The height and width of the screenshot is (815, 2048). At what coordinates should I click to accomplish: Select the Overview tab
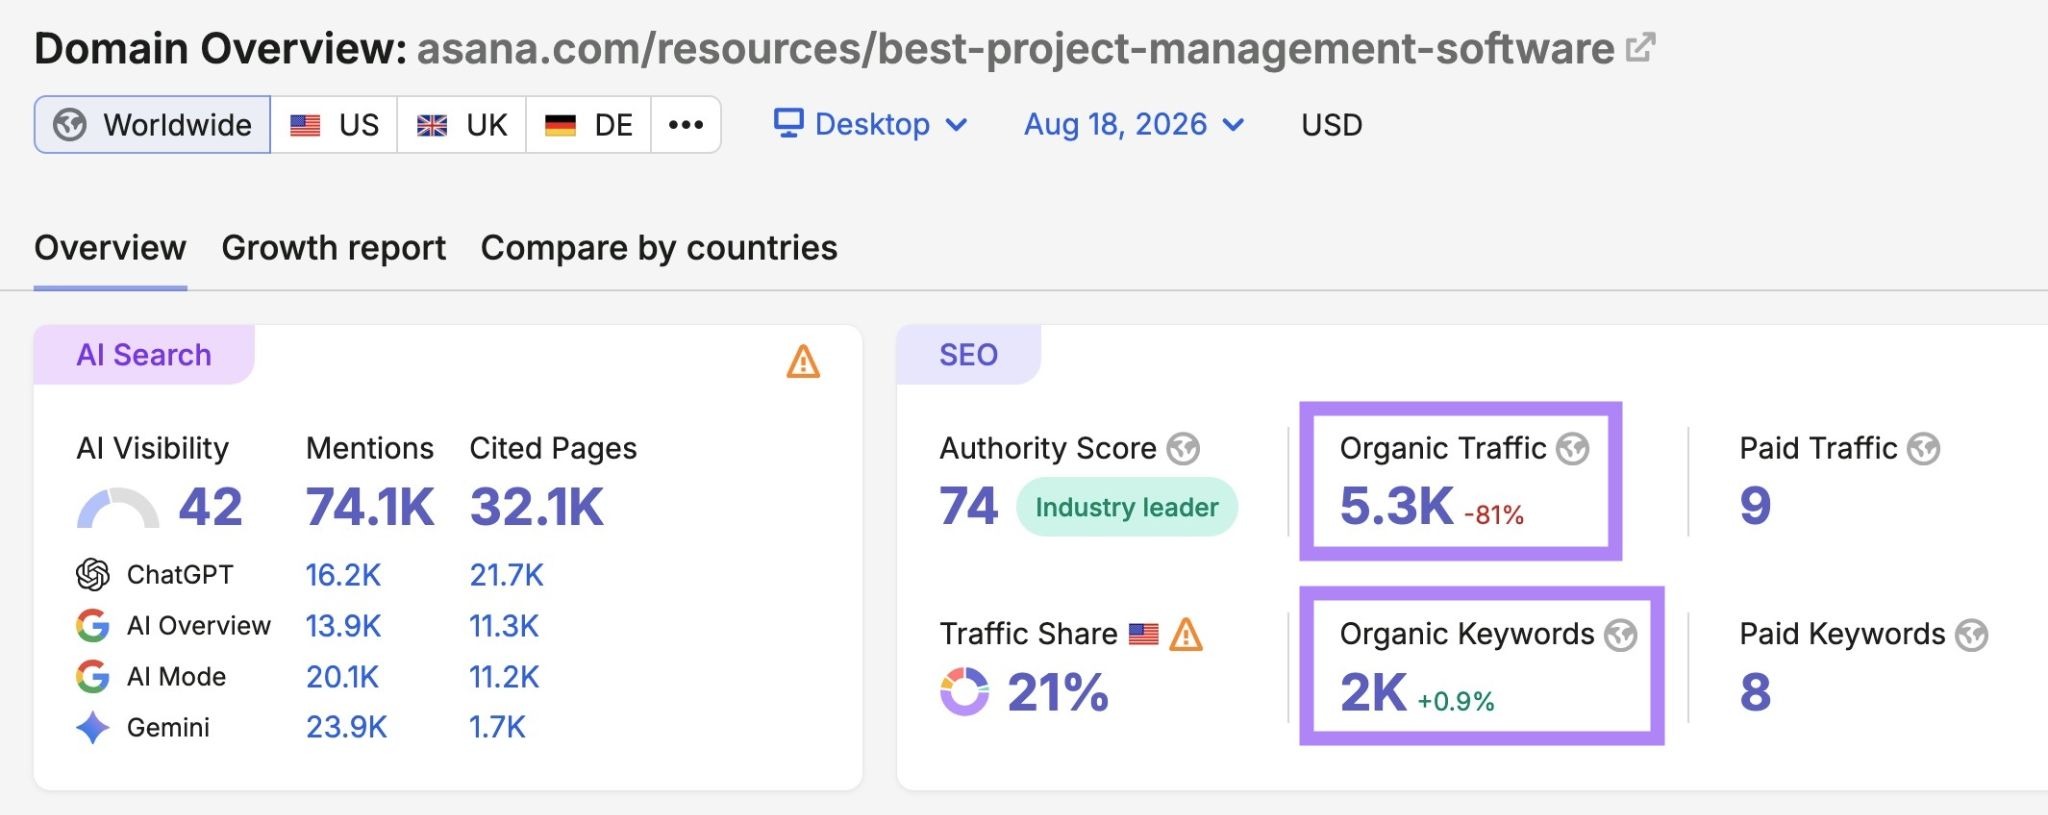[x=110, y=247]
